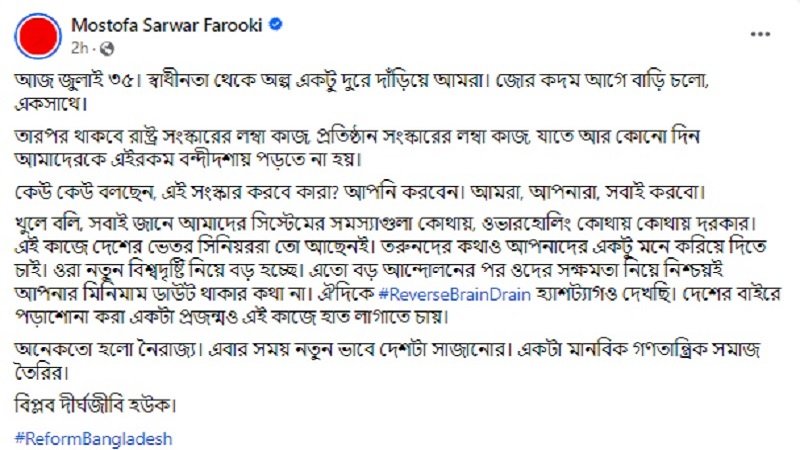The image size is (800, 450).
Task: Open the three-dot post options menu
Action: pyautogui.click(x=760, y=34)
